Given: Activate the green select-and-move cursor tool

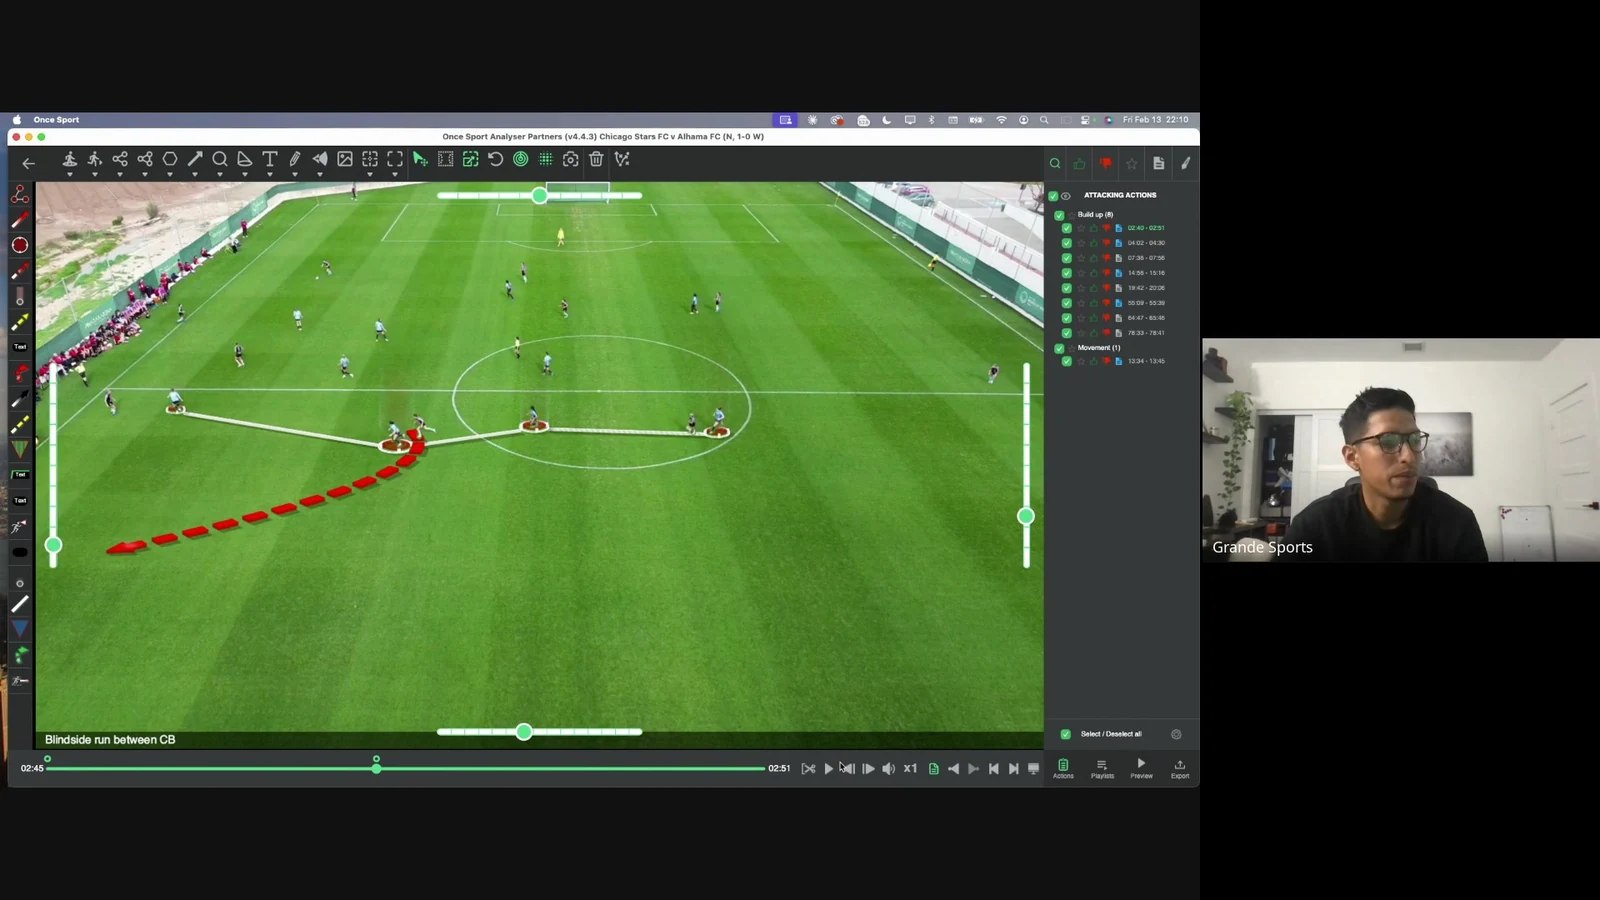Looking at the screenshot, I should coord(420,159).
